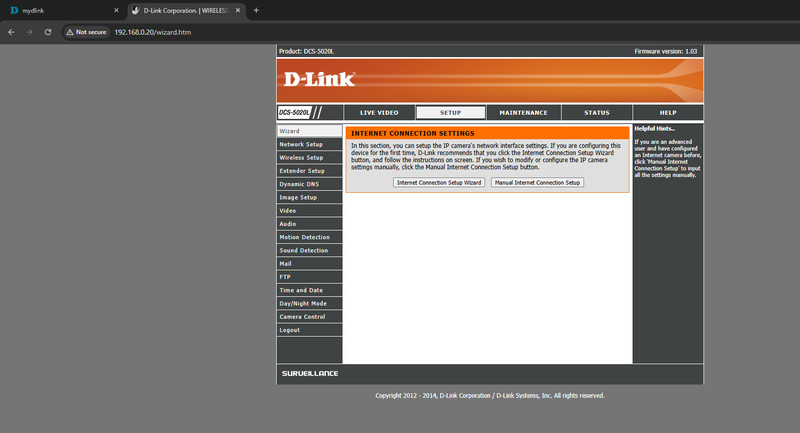Click the Not secure site indicator
800x433 pixels.
point(86,32)
